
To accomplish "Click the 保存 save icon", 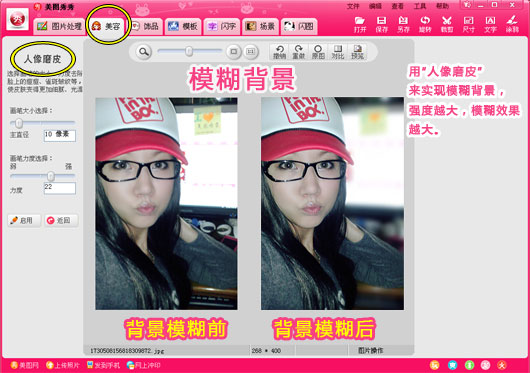I will coord(381,24).
